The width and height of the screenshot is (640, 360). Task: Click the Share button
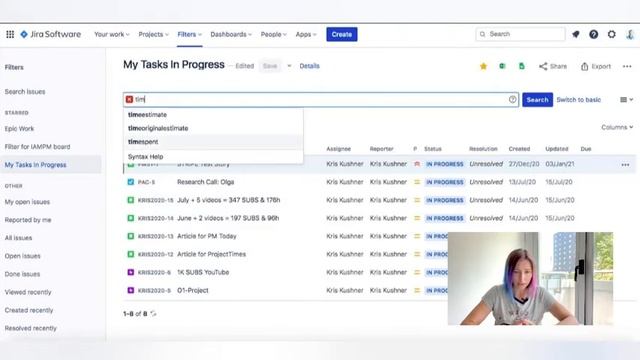553,66
